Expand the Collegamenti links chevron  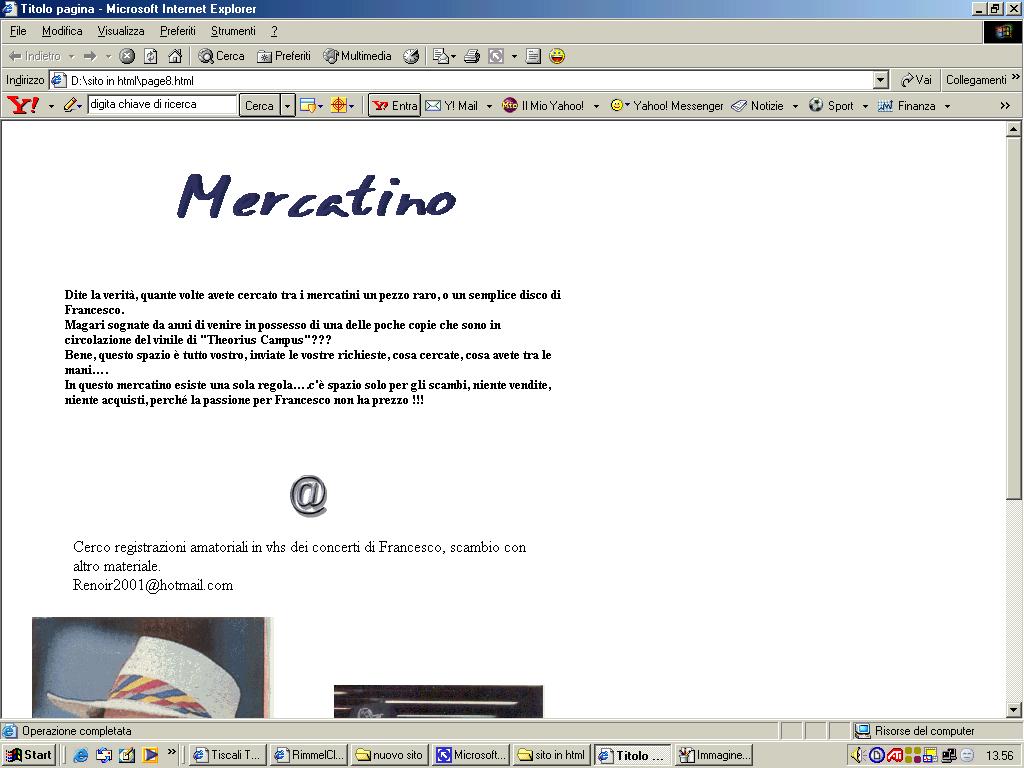(x=1016, y=77)
